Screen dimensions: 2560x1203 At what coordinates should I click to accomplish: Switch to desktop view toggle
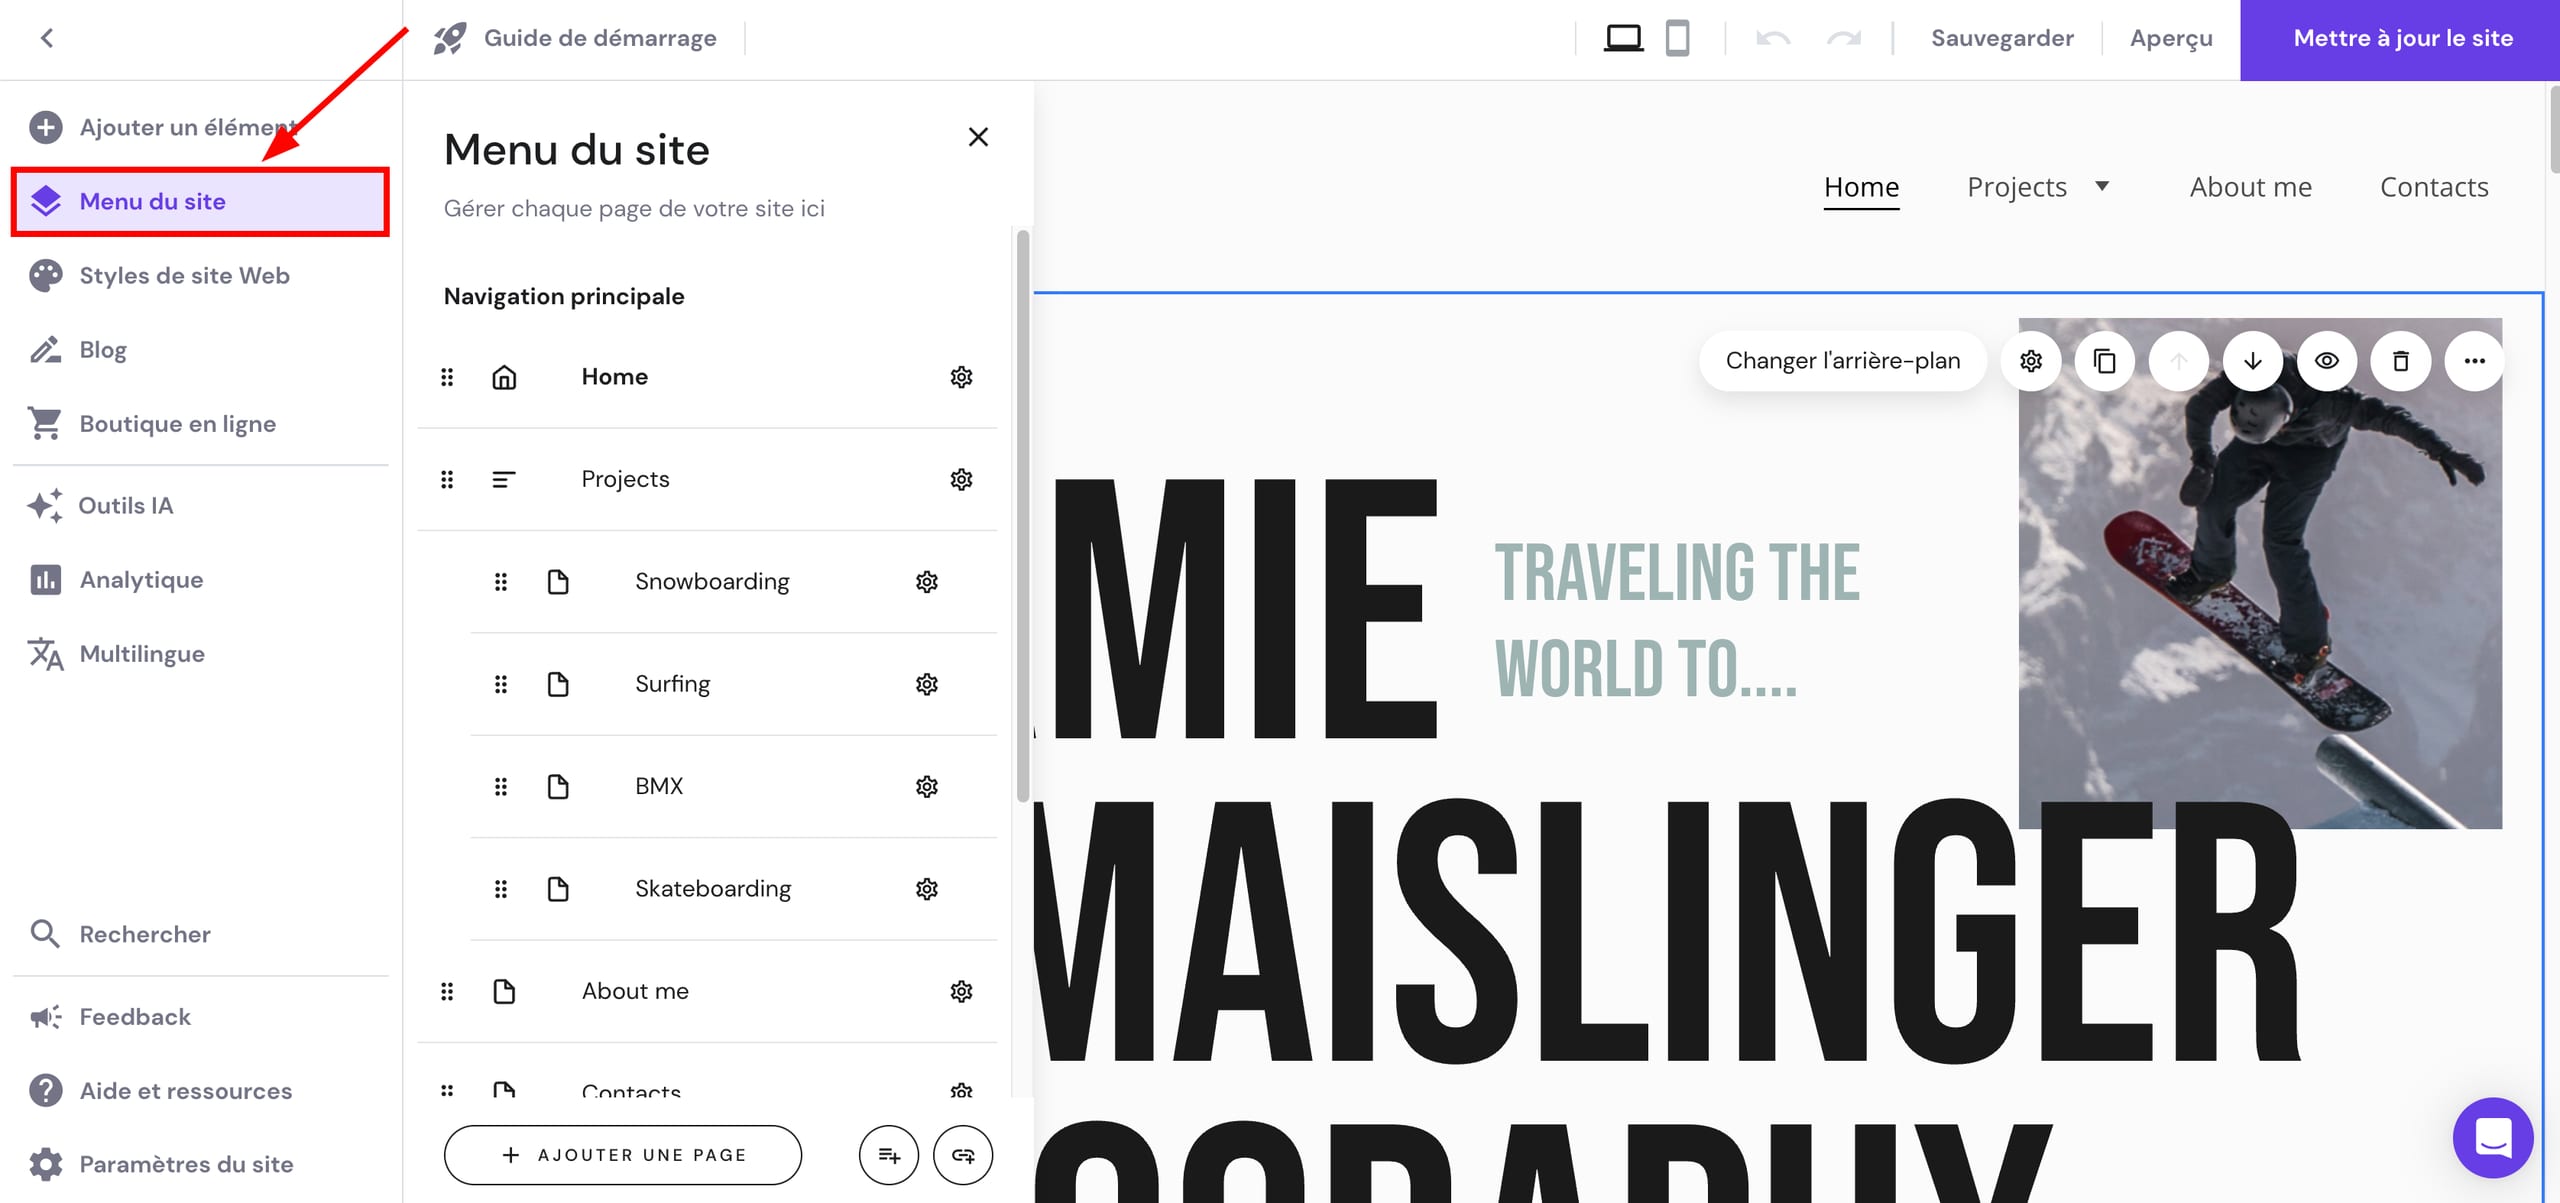(x=1622, y=37)
